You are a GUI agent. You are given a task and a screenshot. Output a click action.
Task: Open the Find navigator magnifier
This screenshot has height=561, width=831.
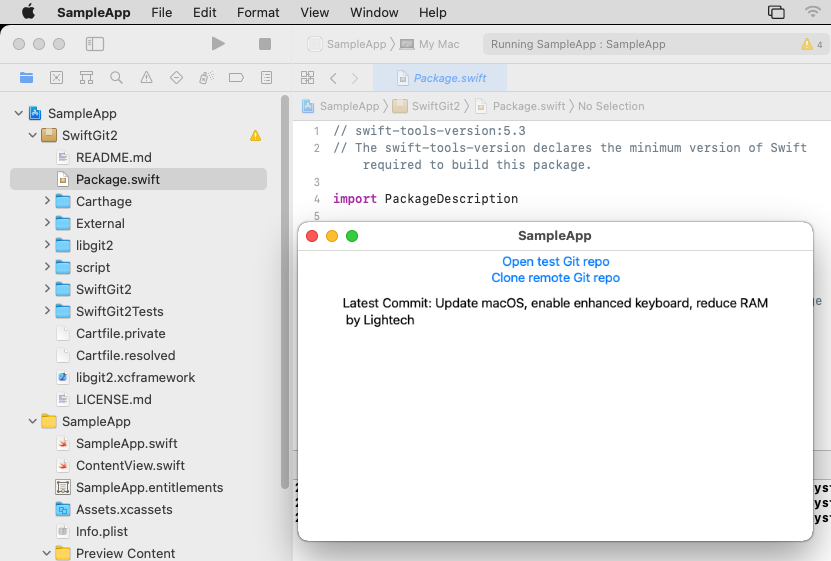point(117,78)
